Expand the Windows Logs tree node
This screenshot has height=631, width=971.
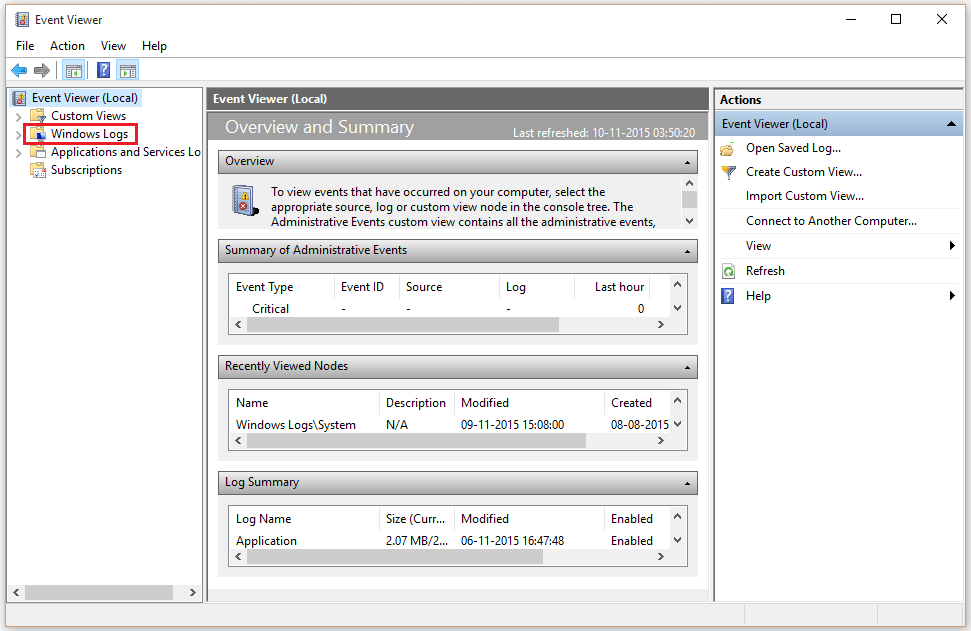[19, 134]
